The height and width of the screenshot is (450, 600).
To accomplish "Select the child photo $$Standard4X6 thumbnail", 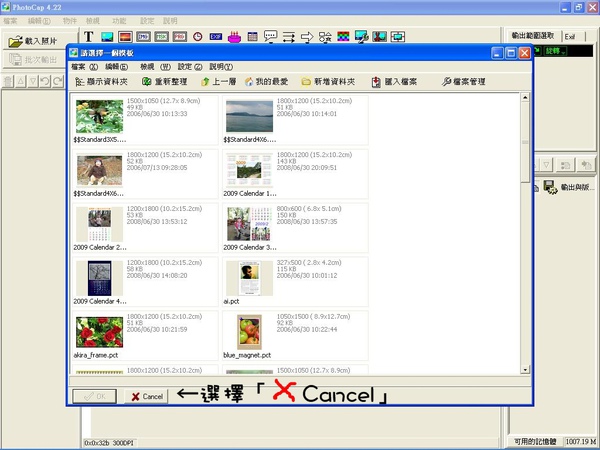I will 99,170.
